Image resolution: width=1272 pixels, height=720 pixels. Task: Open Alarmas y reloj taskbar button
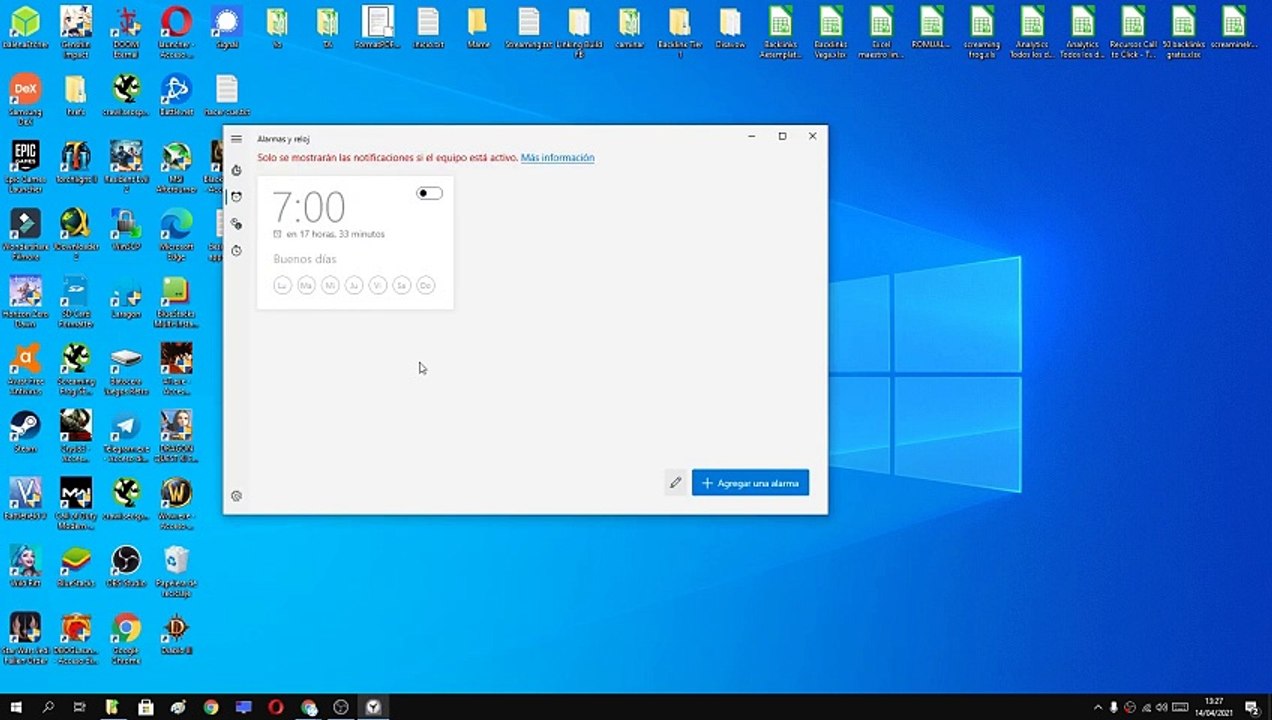(373, 707)
